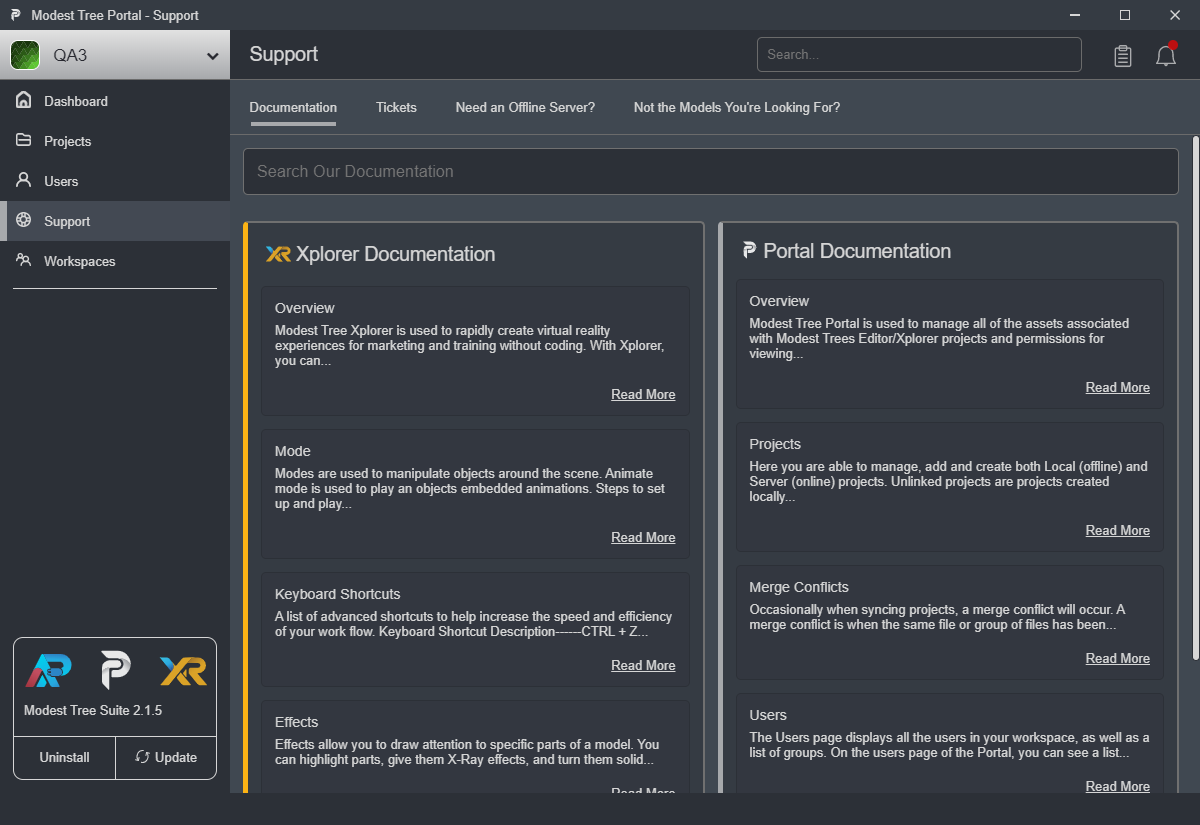Click the Modest Tree Editor AR logo
1200x825 pixels.
(x=48, y=671)
